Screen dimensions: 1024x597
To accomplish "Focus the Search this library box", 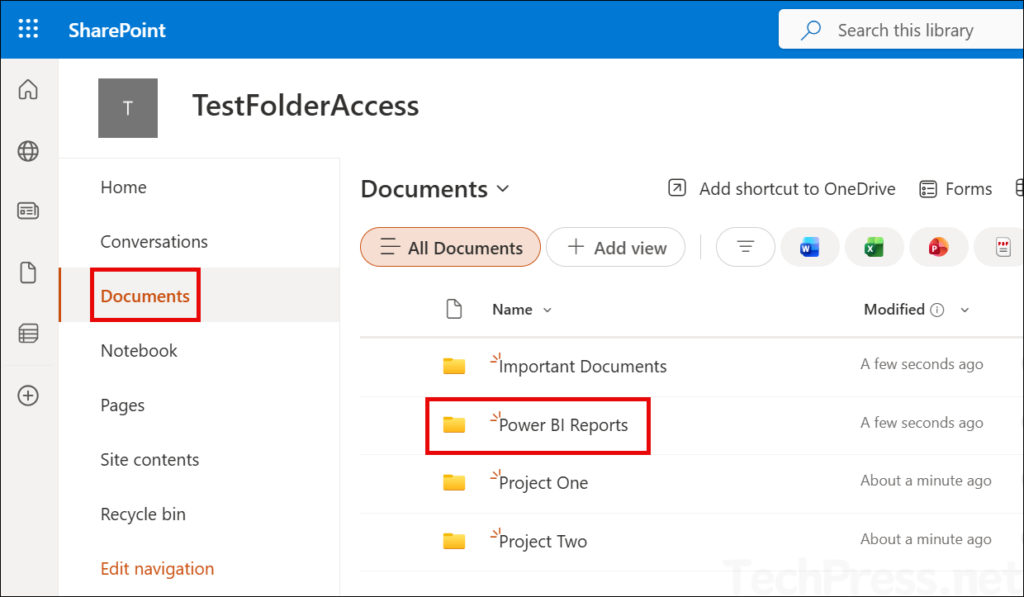I will (901, 29).
